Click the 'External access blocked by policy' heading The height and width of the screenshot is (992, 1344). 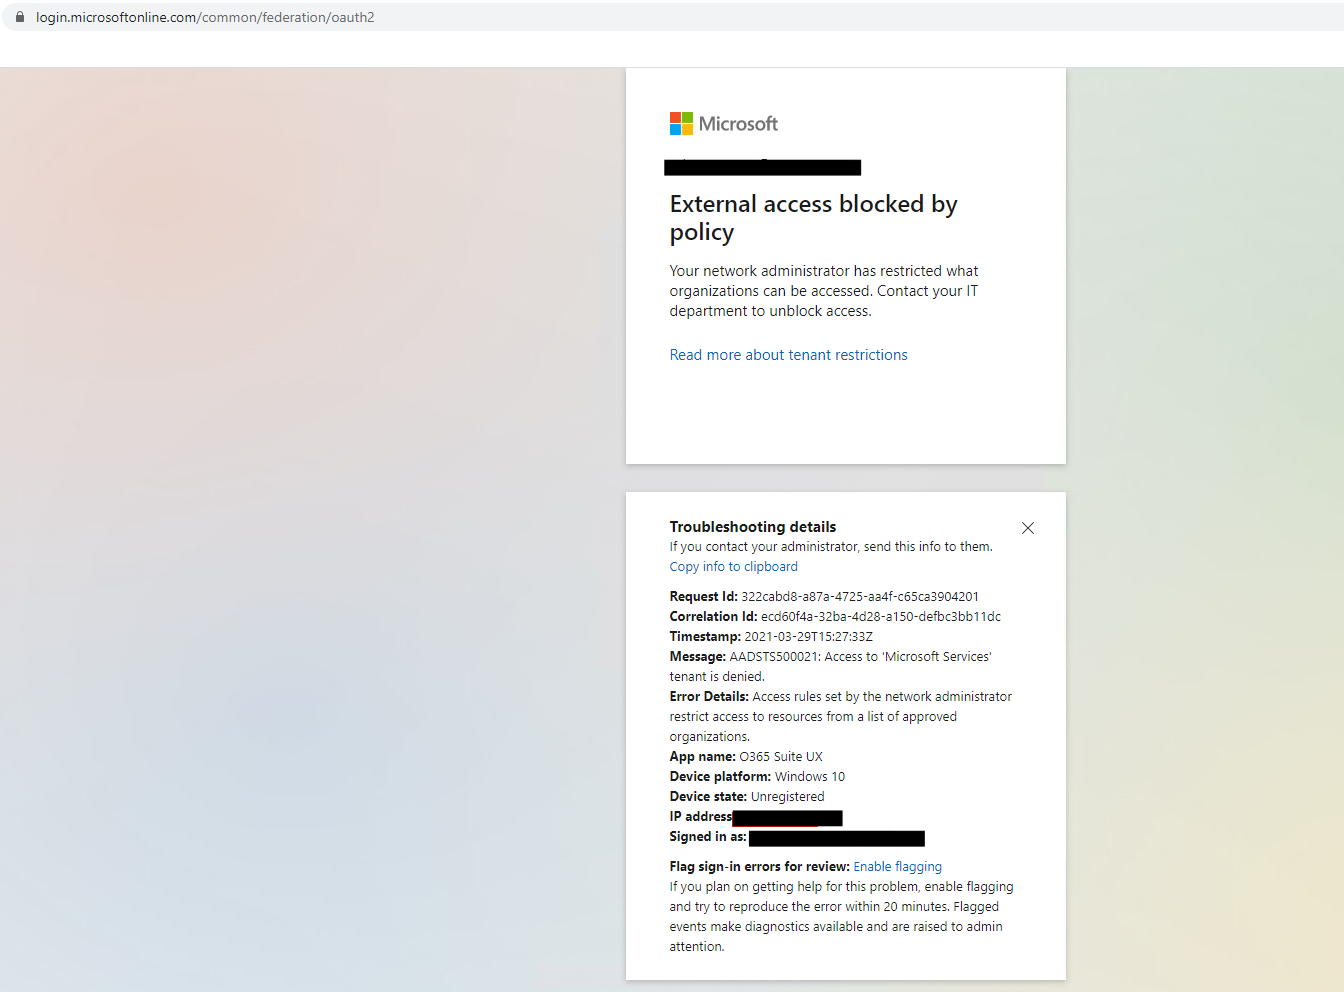(x=813, y=218)
